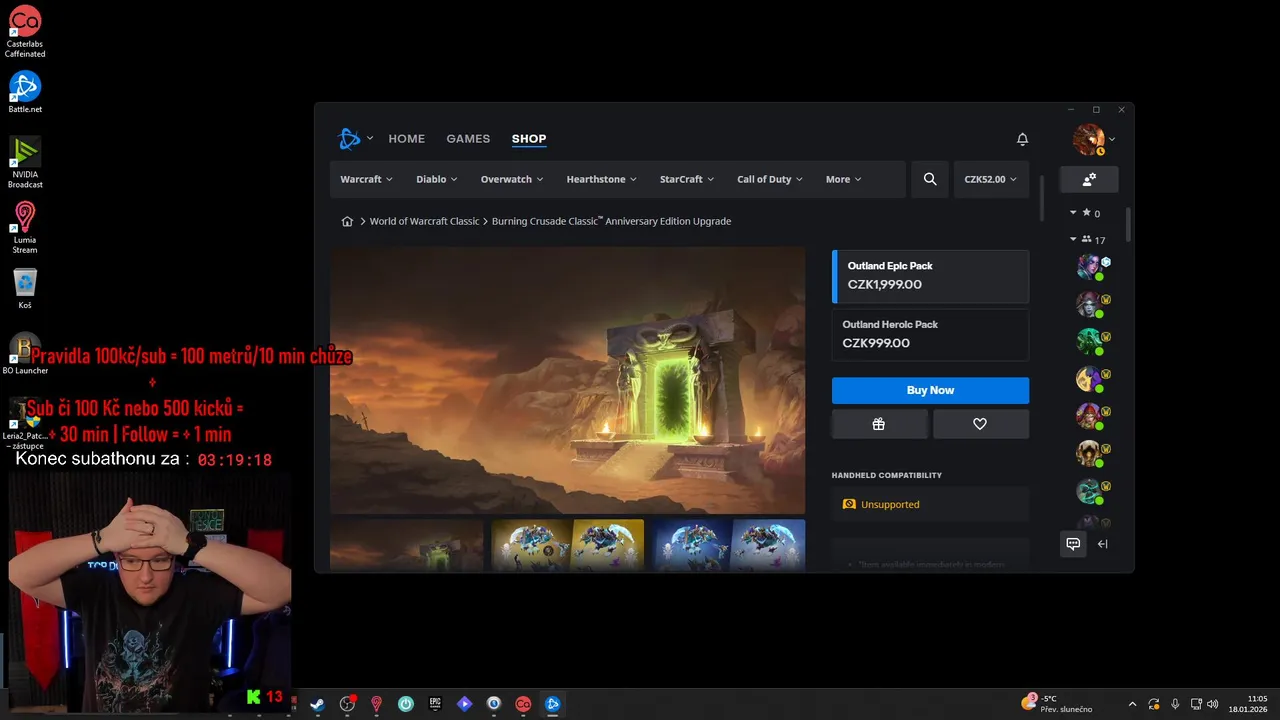Open the Battle.net desktop shortcut

25,92
